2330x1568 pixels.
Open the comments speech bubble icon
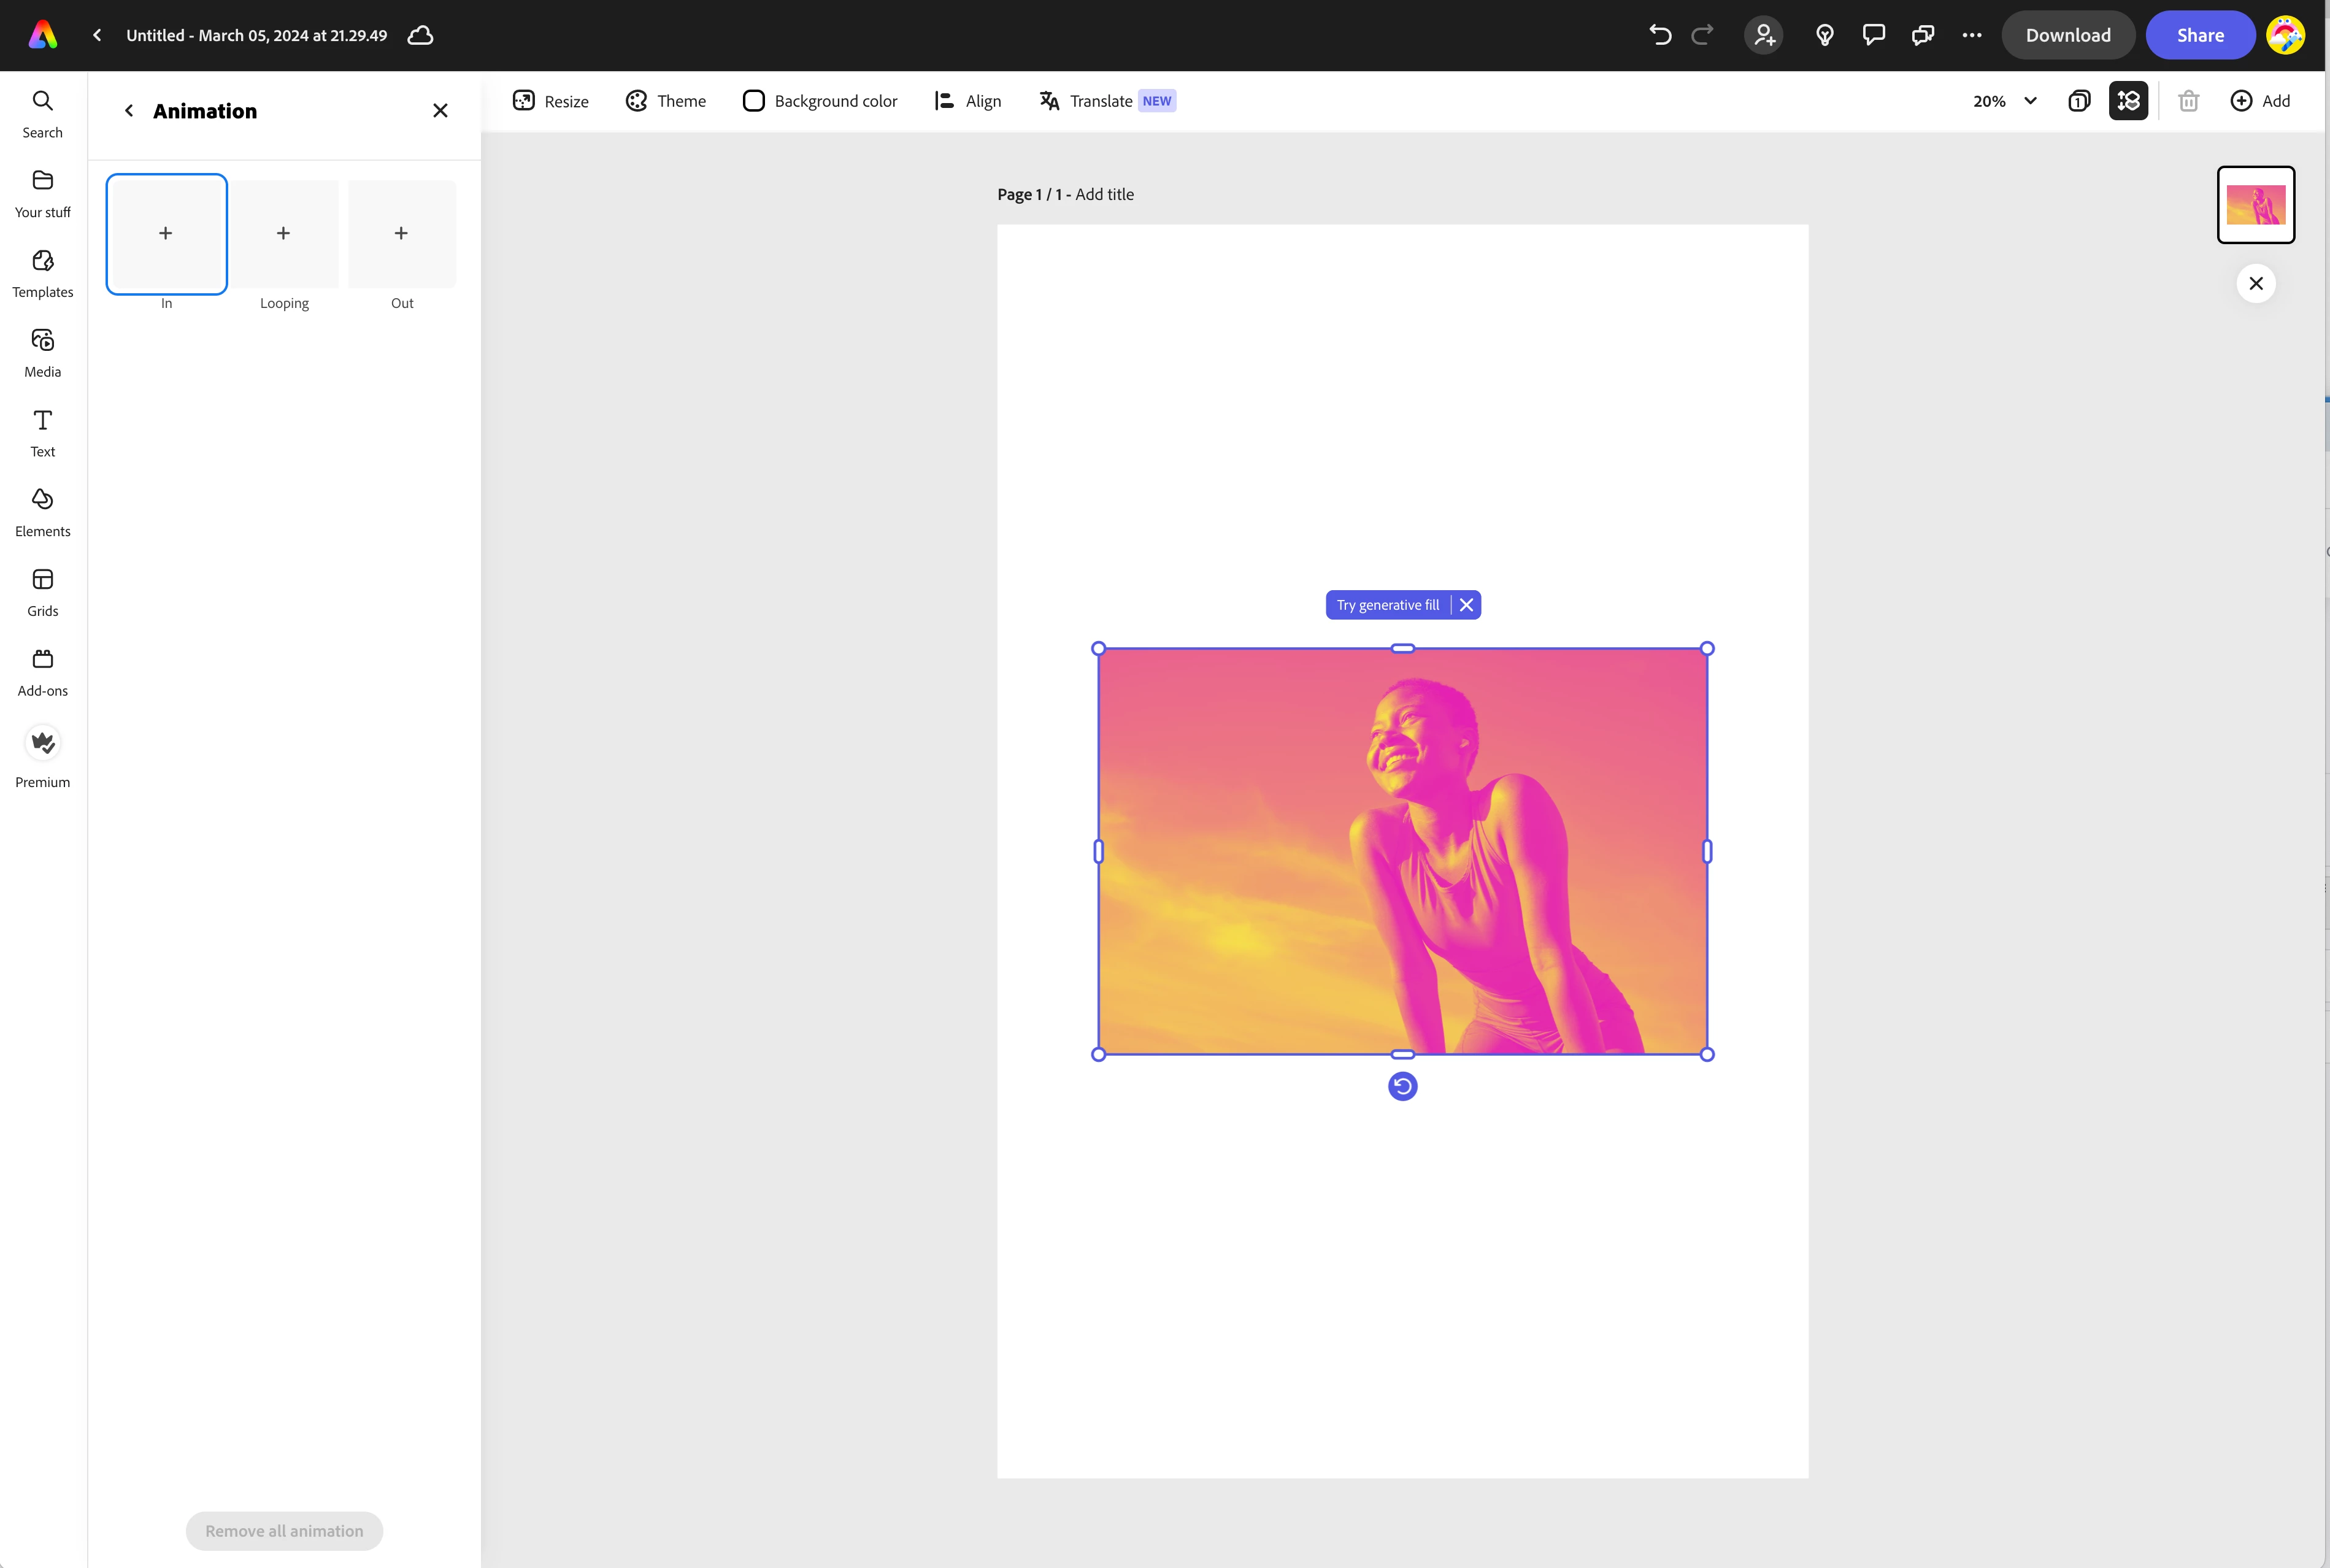pyautogui.click(x=1873, y=35)
